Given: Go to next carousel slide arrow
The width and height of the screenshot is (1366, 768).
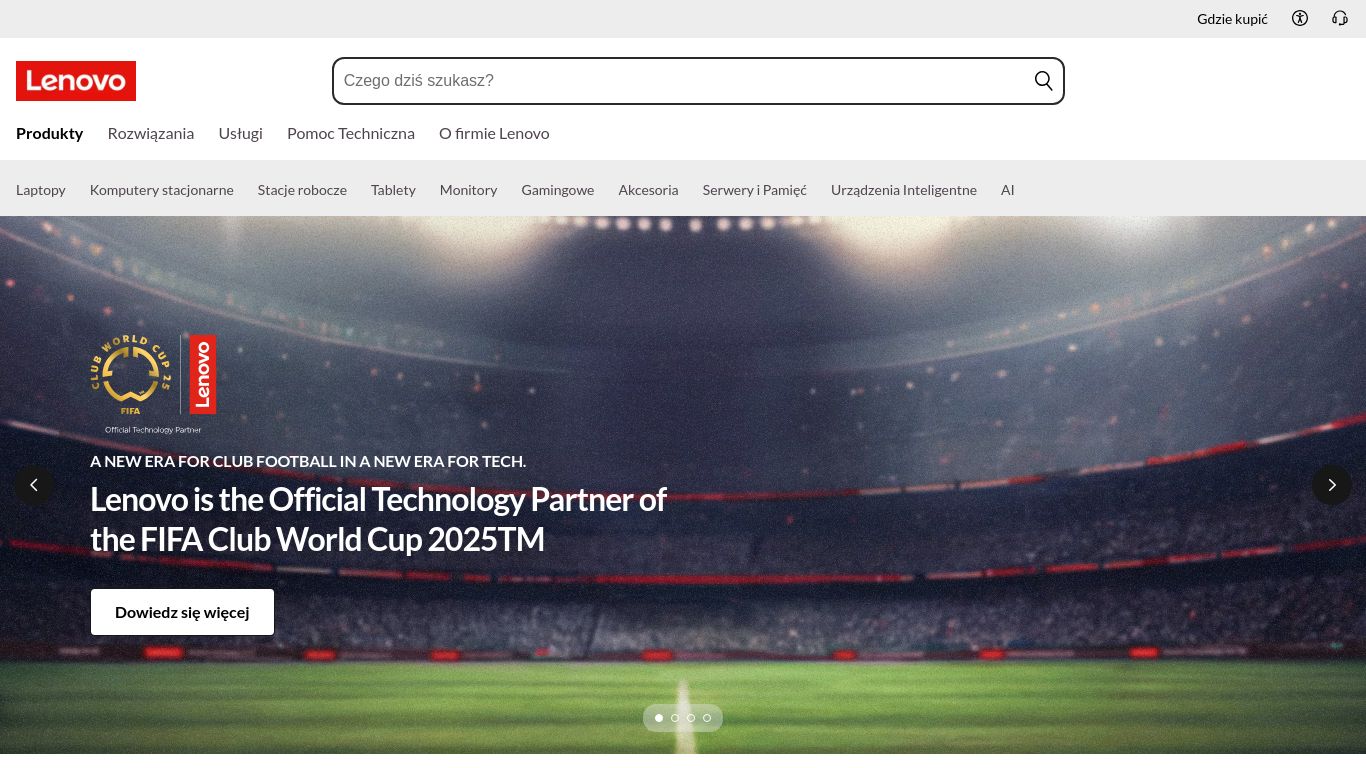Looking at the screenshot, I should click(x=1332, y=485).
